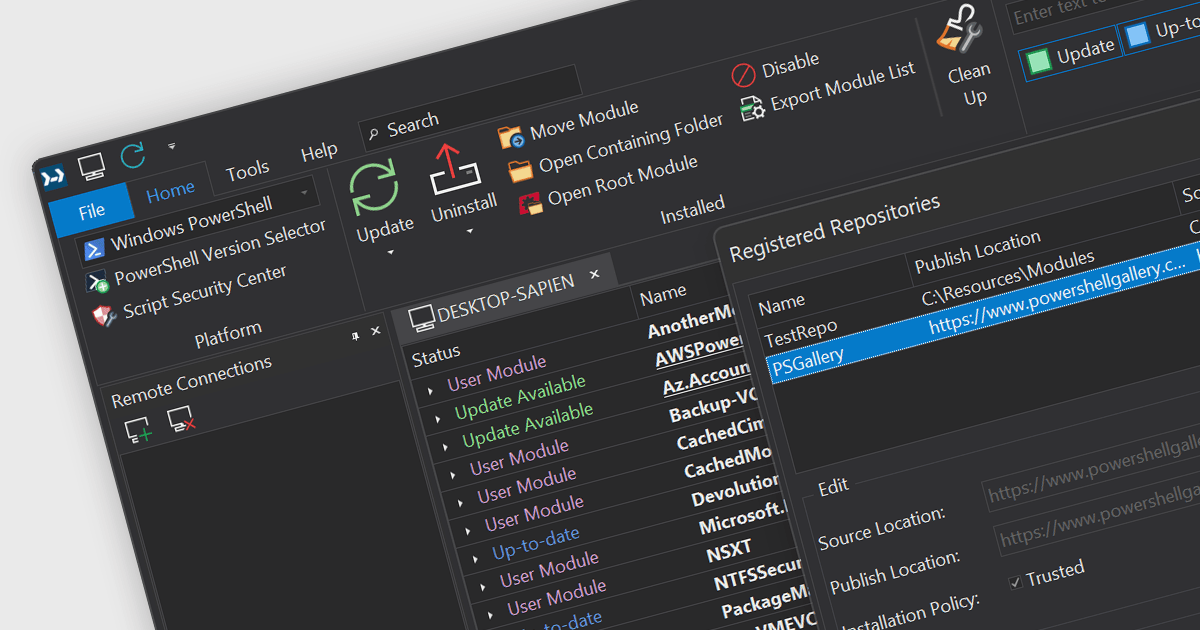Click into the Search field

pos(470,107)
